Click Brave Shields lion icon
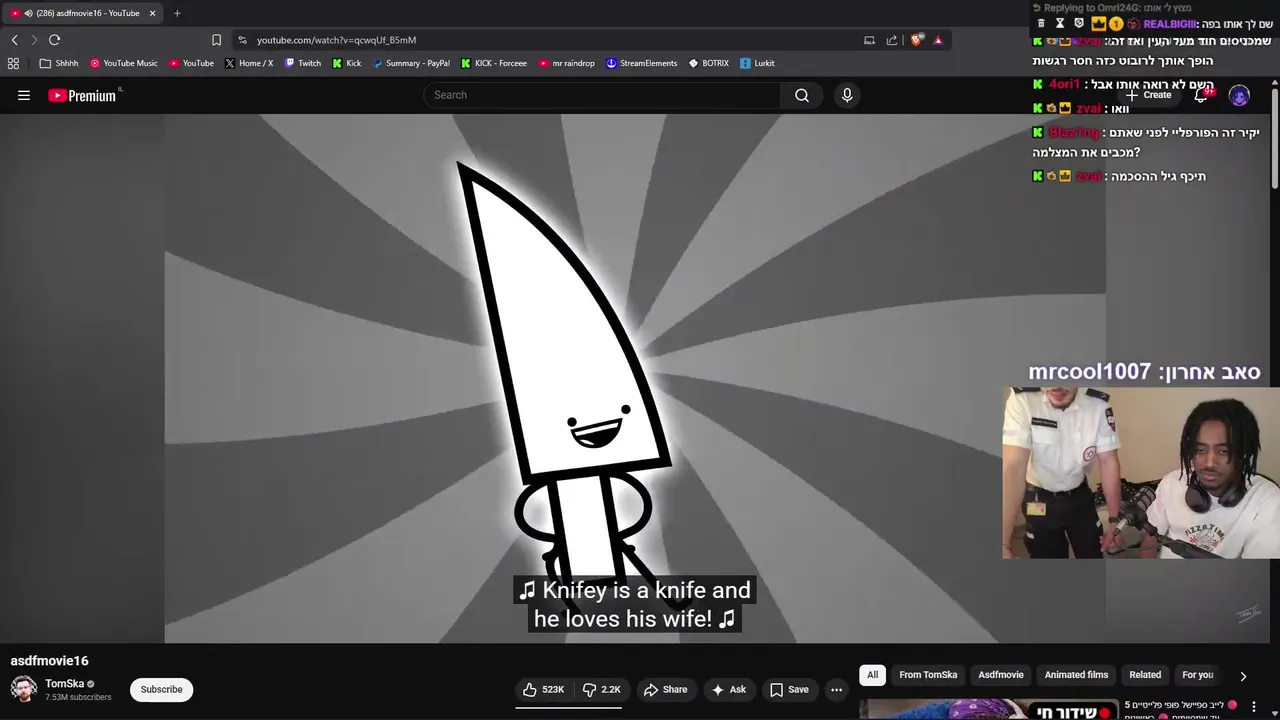This screenshot has width=1280, height=720. tap(916, 40)
